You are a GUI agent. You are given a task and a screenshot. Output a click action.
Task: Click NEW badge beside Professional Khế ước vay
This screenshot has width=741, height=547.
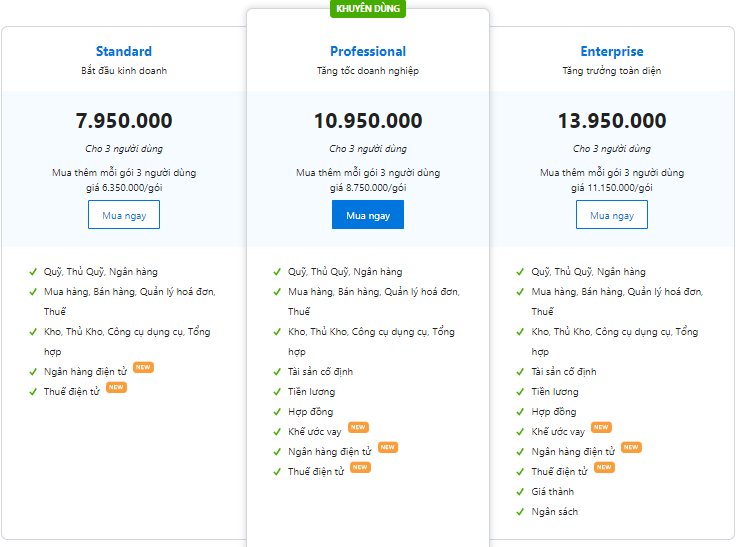pyautogui.click(x=358, y=427)
